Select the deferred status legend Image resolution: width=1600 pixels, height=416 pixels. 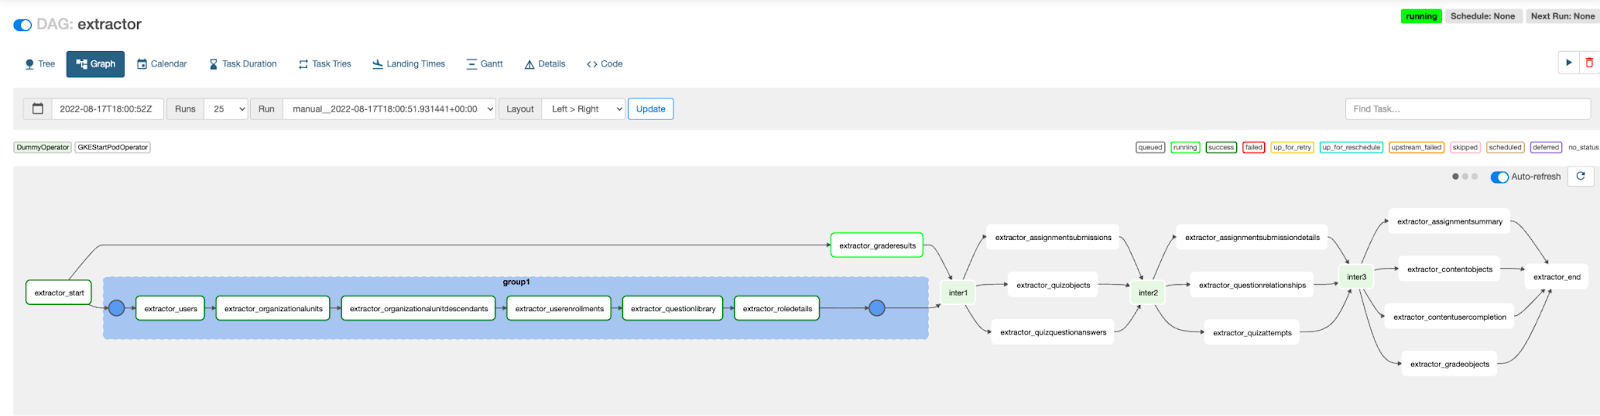coord(1546,147)
